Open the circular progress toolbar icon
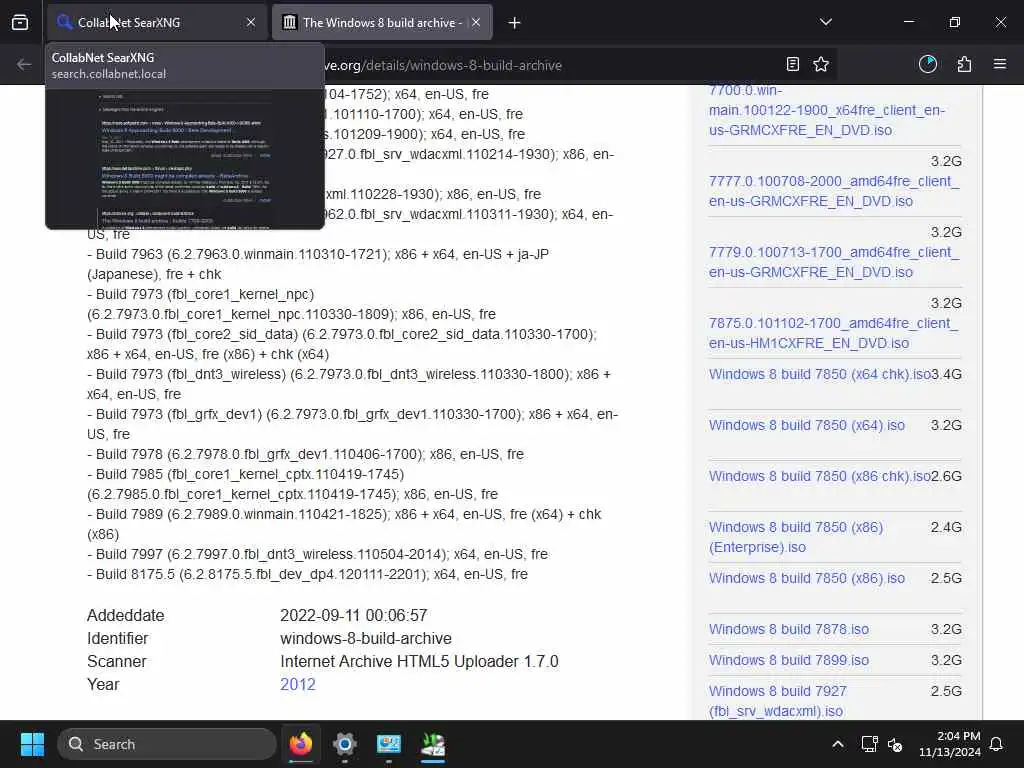Viewport: 1024px width, 768px height. click(927, 64)
